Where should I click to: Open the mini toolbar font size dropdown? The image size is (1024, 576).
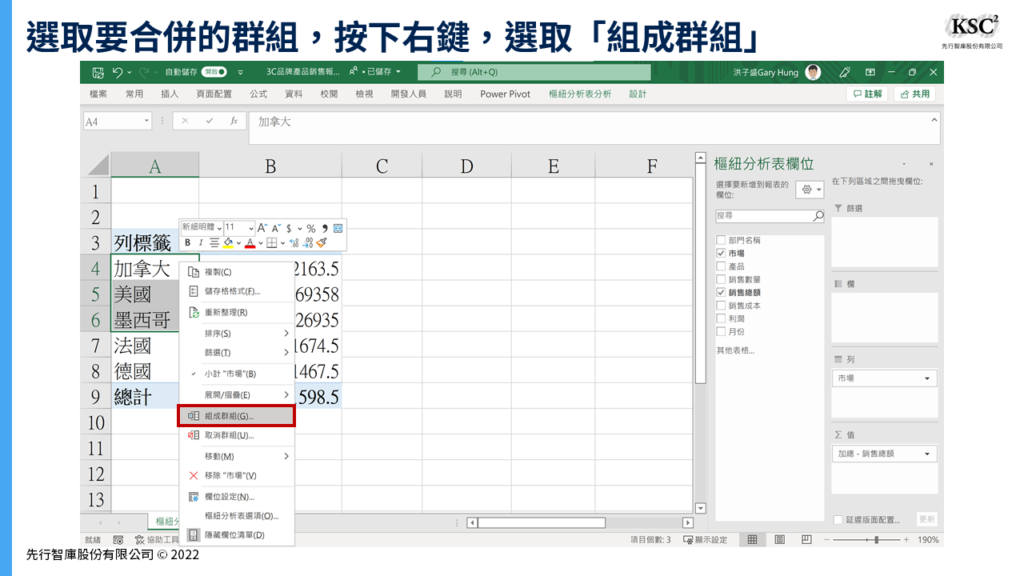click(251, 228)
